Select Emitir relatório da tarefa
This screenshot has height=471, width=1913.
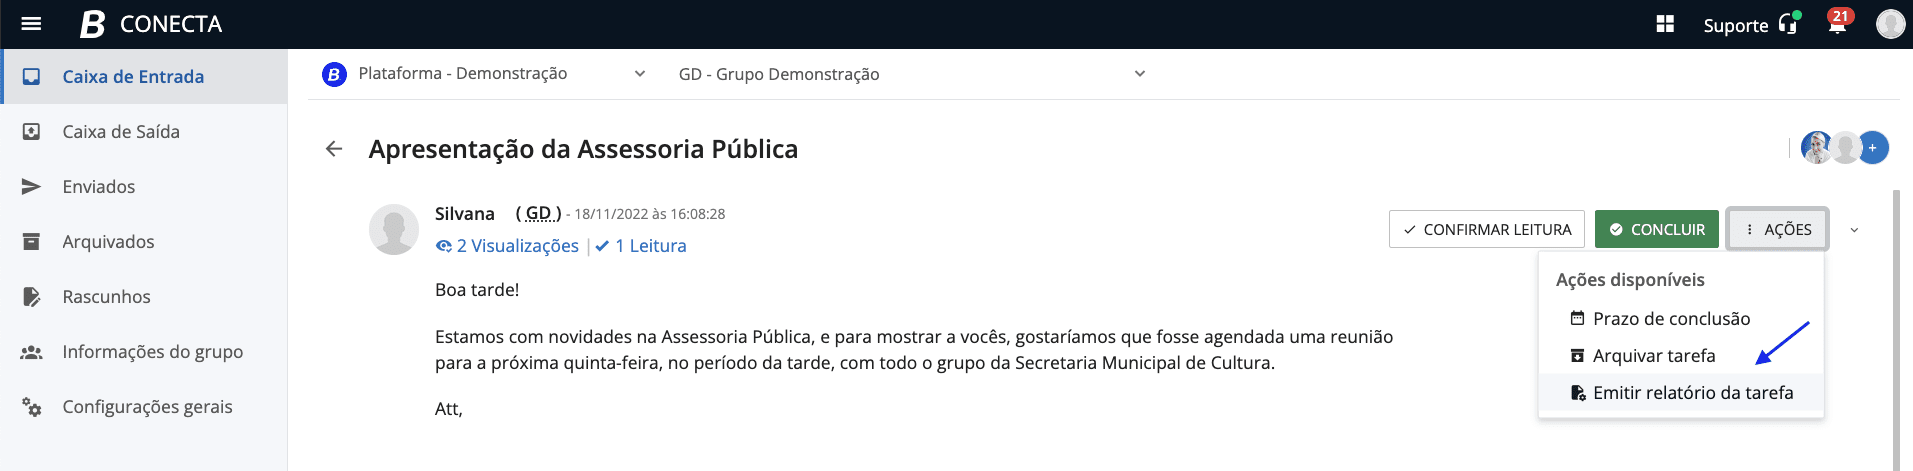tap(1692, 393)
